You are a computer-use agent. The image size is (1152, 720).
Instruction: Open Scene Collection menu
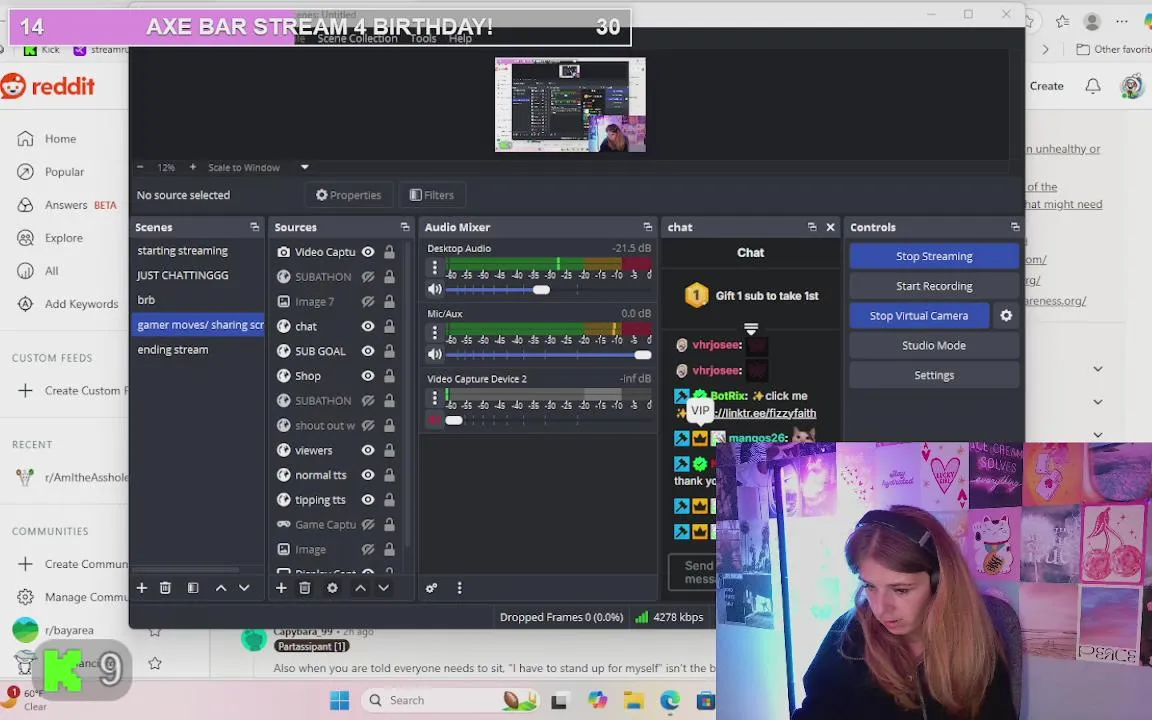click(357, 38)
